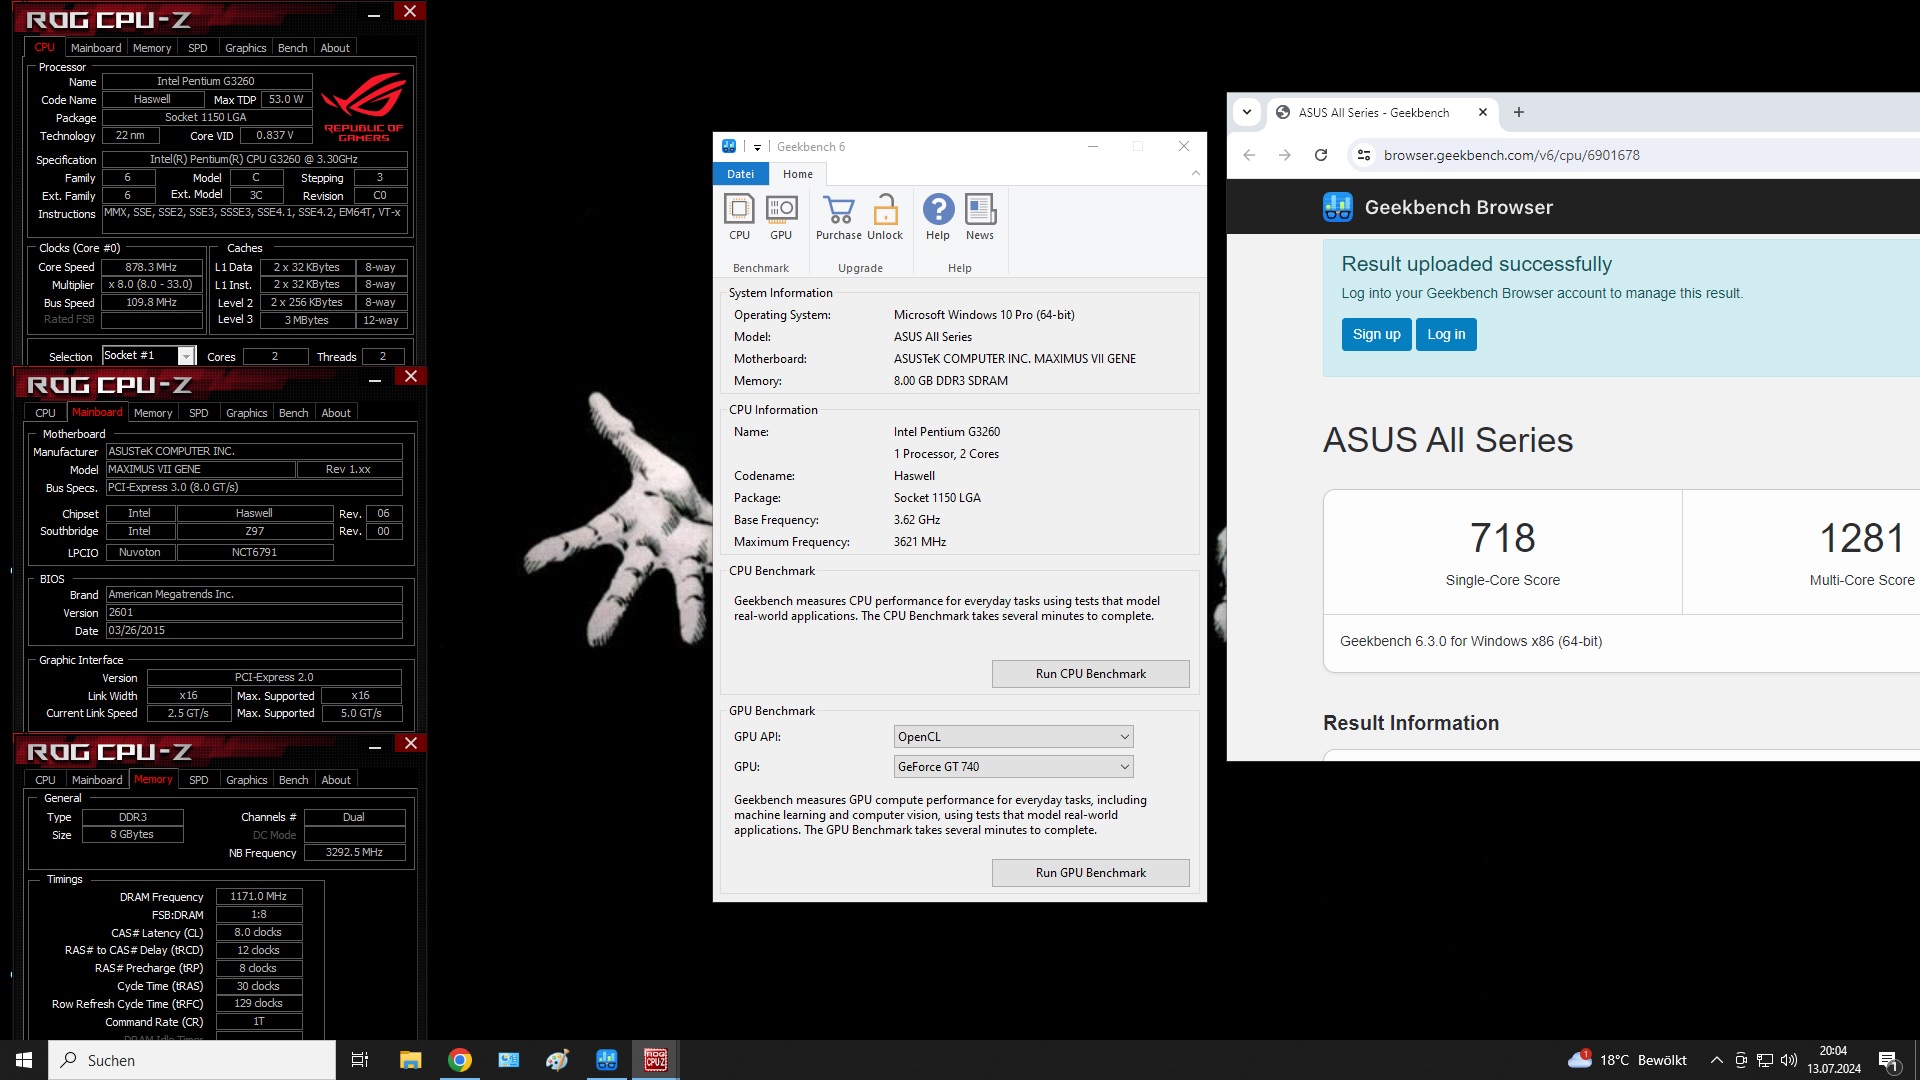
Task: Open a new Chrome tab with the plus button
Action: click(1519, 112)
